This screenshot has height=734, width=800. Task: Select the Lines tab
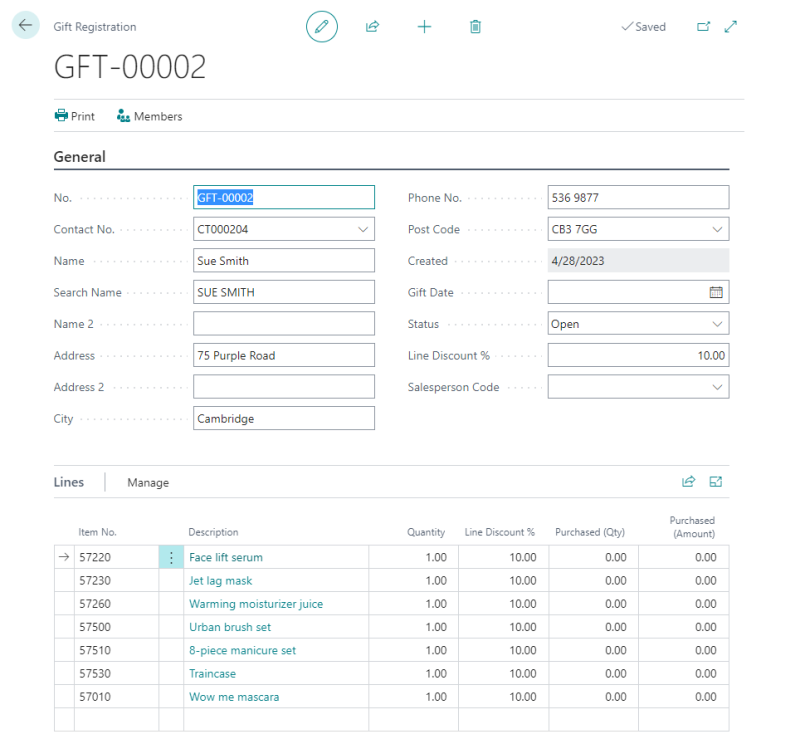pos(67,482)
